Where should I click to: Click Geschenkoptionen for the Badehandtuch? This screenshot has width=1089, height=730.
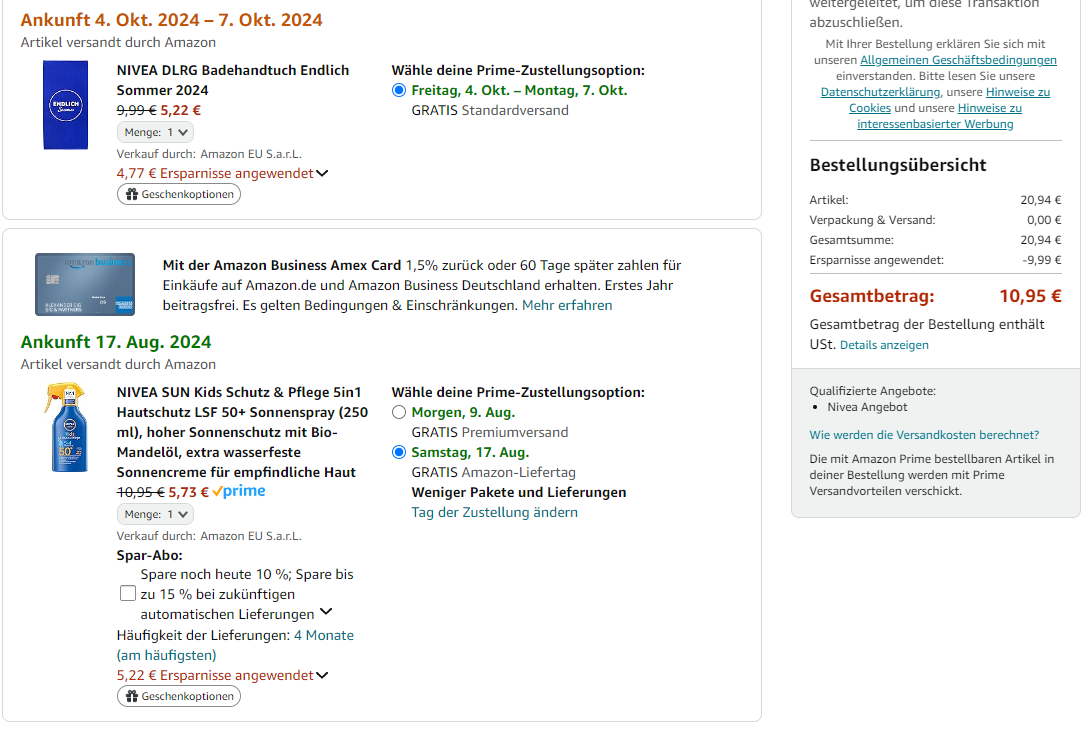point(179,194)
